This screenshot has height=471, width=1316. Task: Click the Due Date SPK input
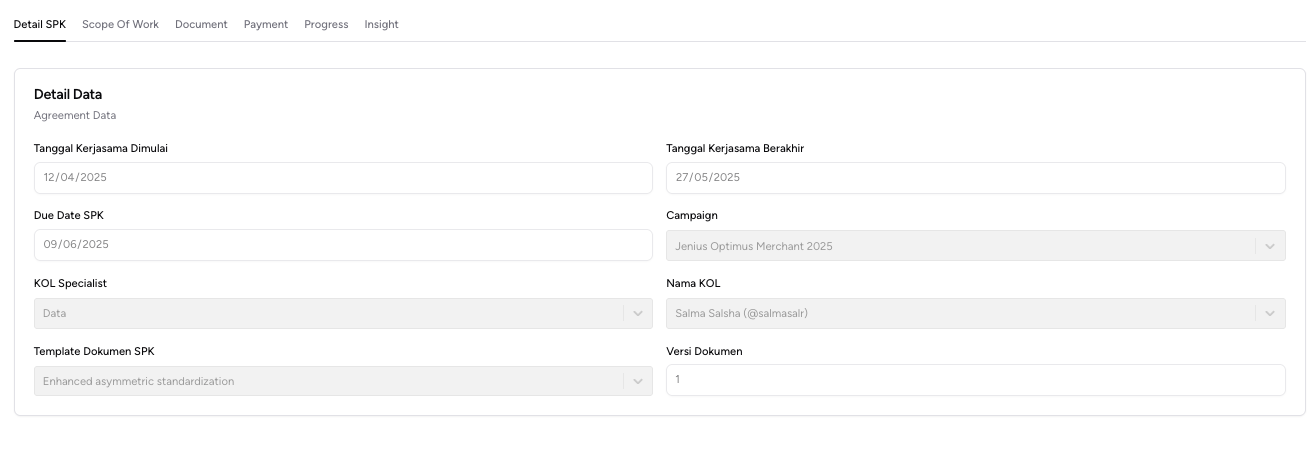point(343,245)
